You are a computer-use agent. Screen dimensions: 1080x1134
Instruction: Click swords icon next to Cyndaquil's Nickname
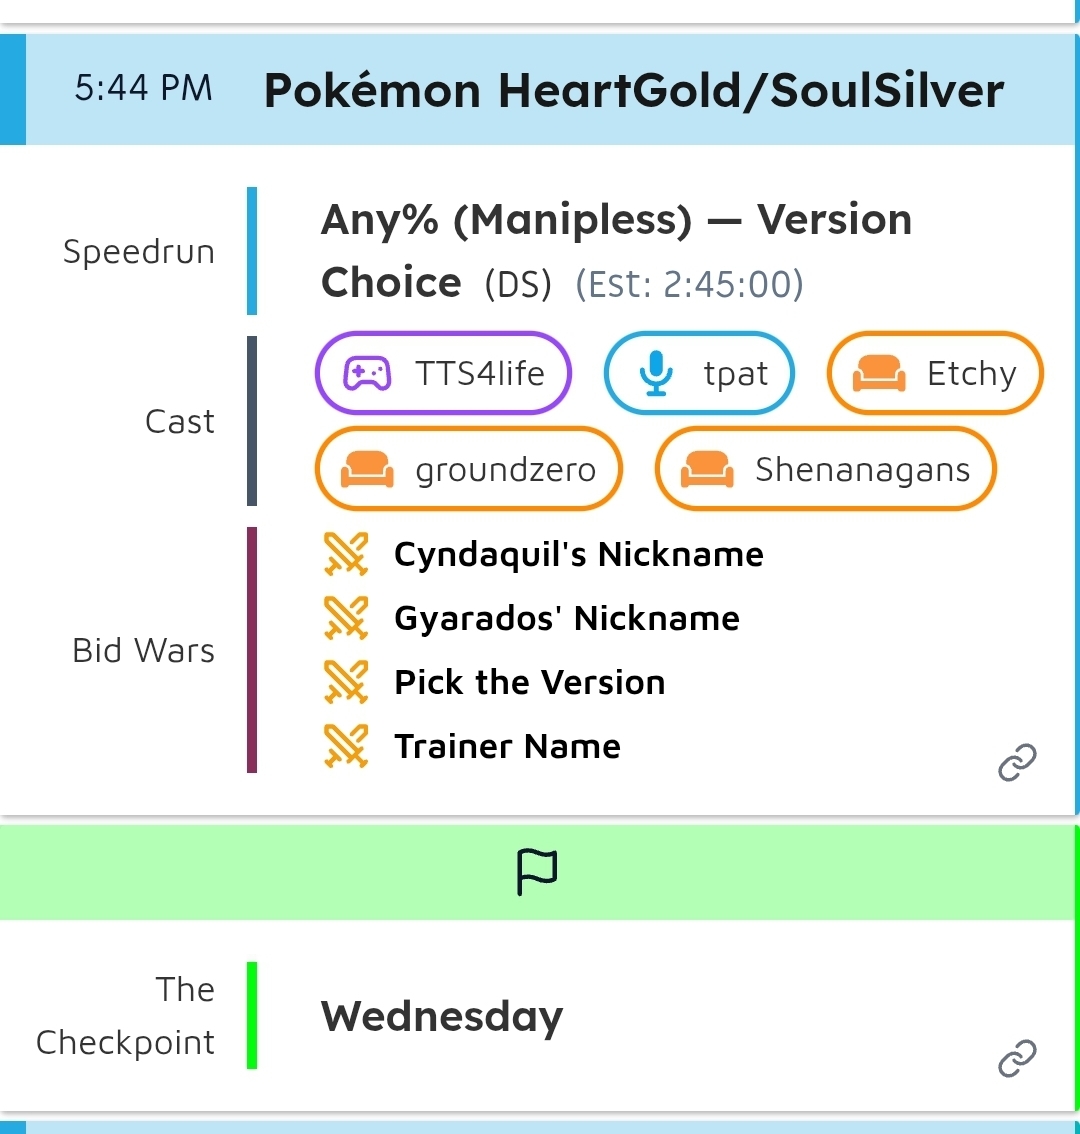pos(347,555)
